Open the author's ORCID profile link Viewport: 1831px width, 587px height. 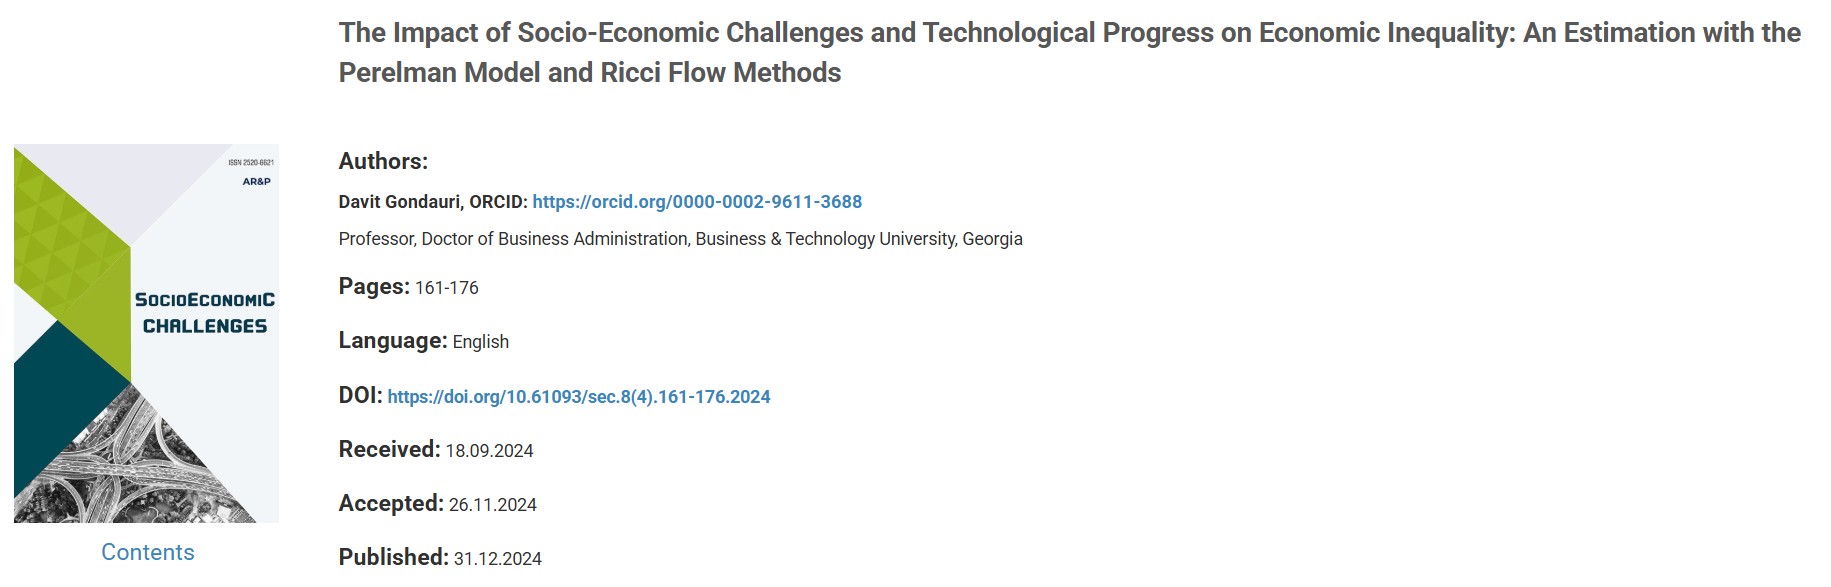pos(697,202)
